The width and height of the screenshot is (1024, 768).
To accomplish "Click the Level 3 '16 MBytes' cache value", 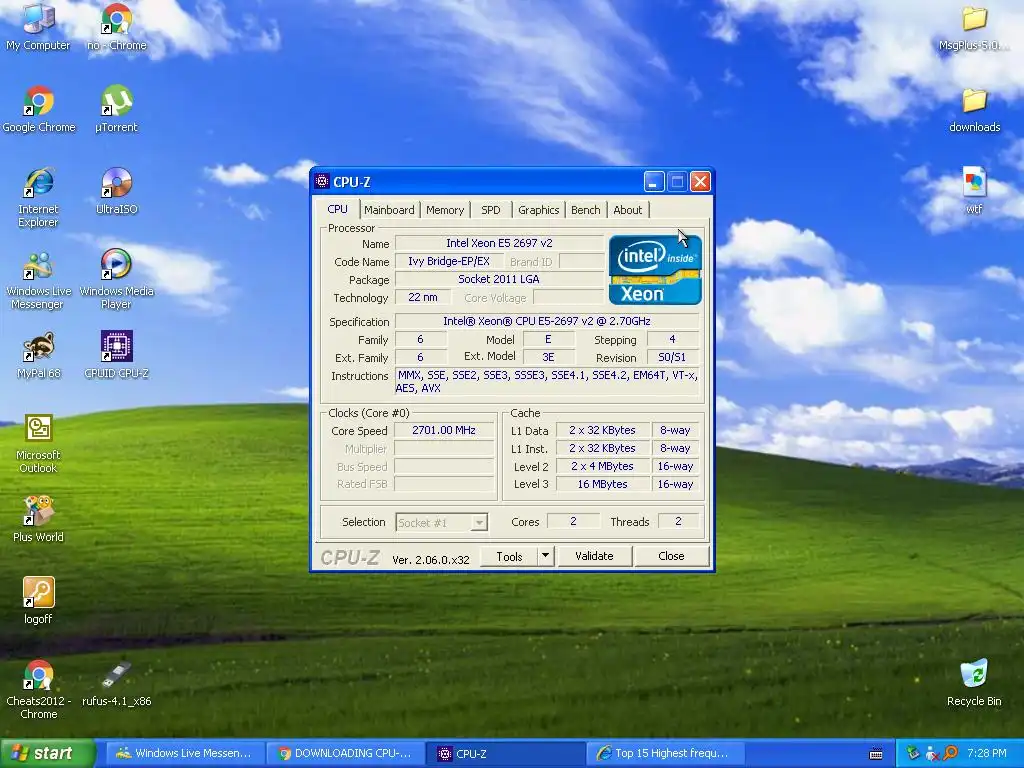I will (x=602, y=484).
